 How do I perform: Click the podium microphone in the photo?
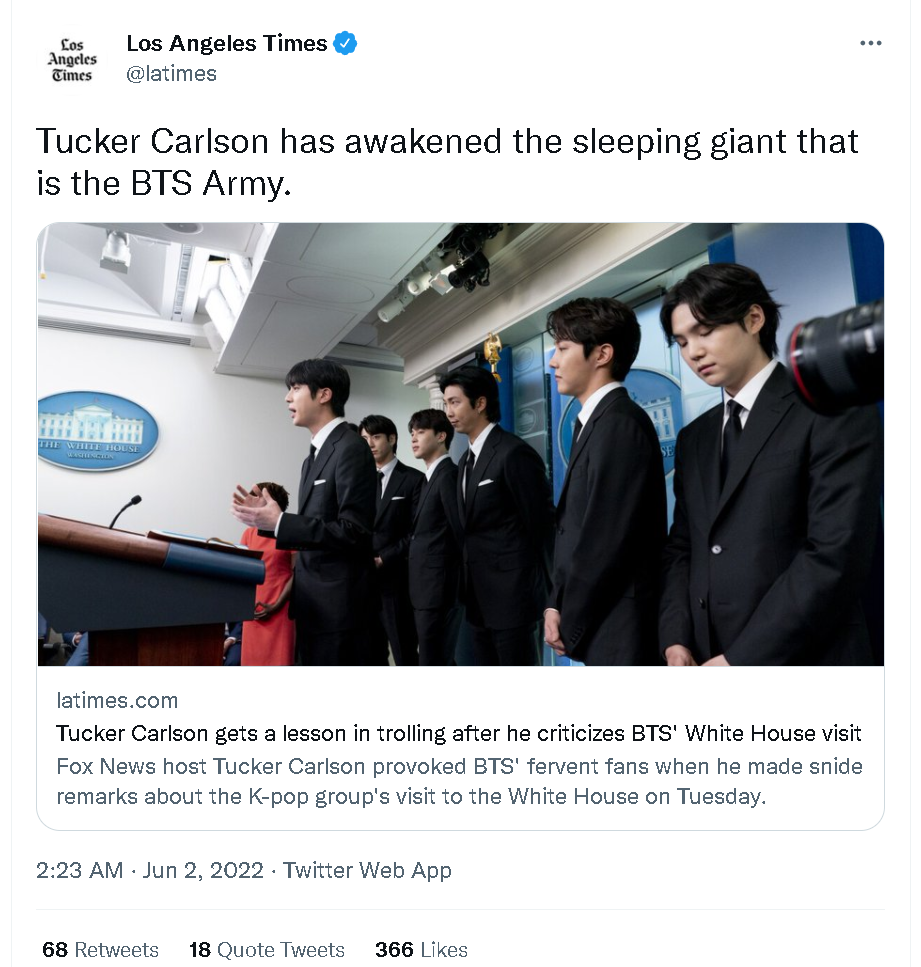tap(125, 510)
